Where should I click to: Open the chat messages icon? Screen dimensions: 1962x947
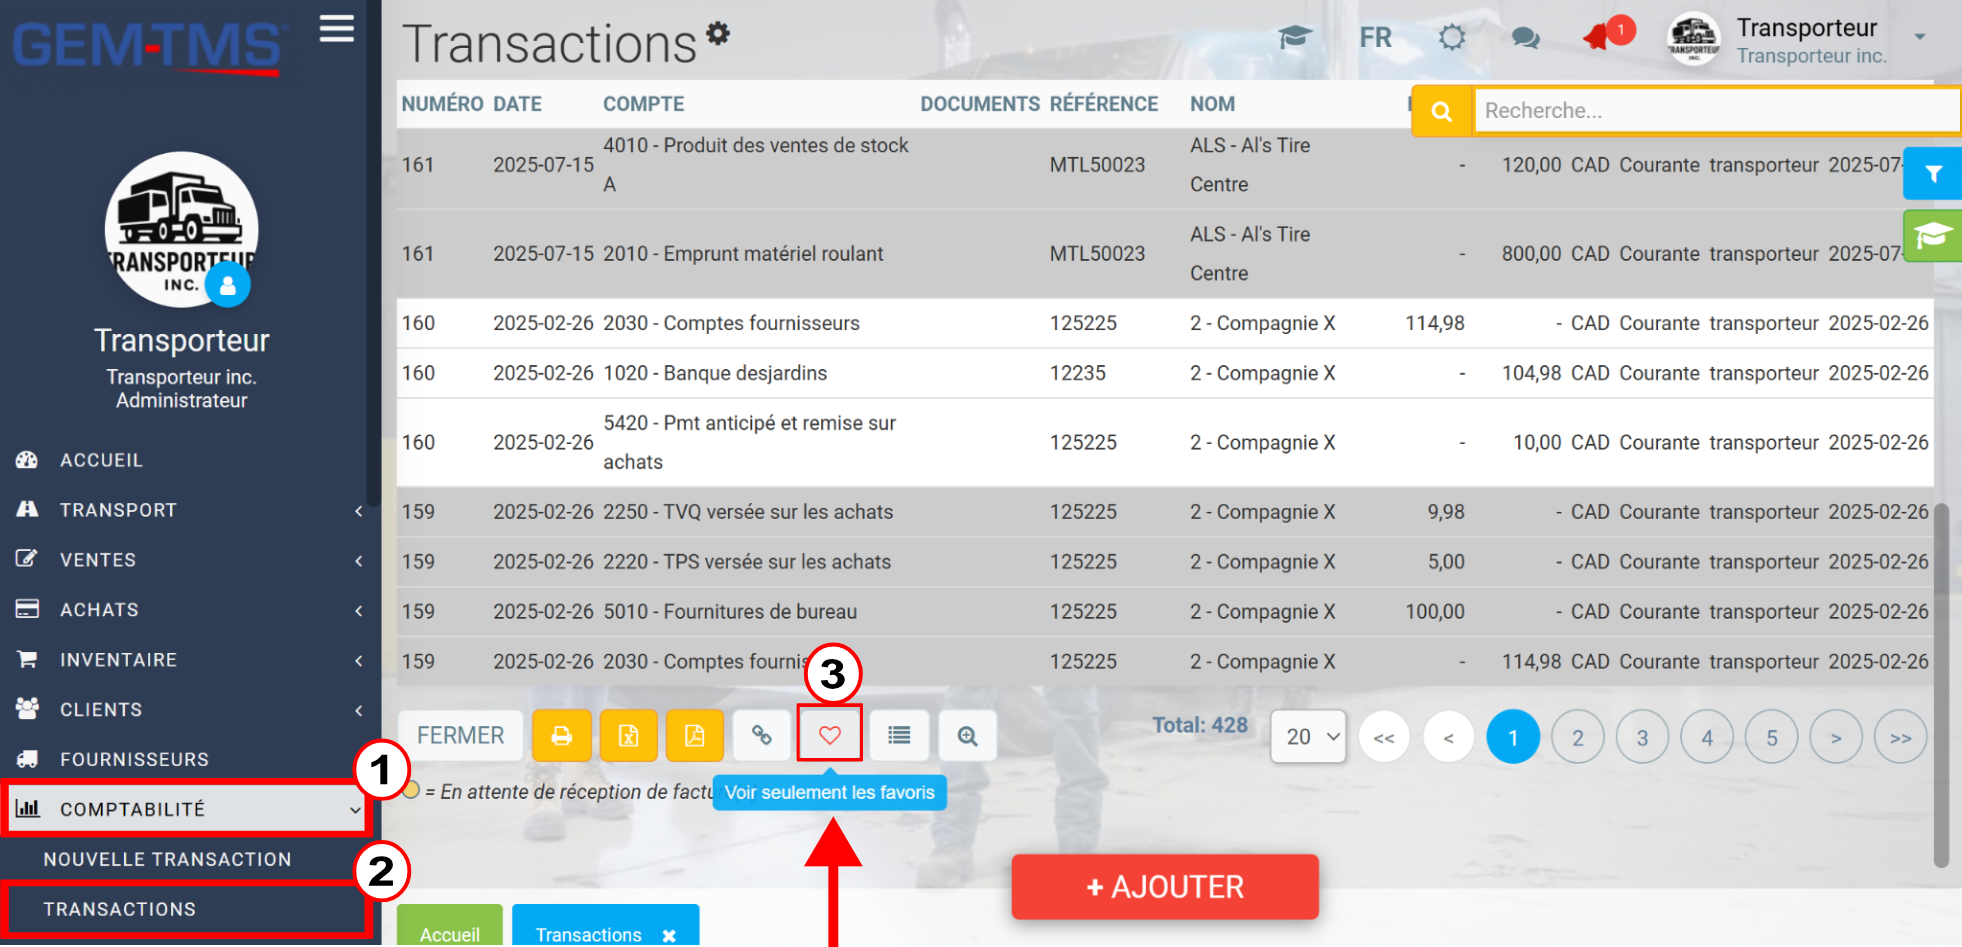[x=1525, y=38]
